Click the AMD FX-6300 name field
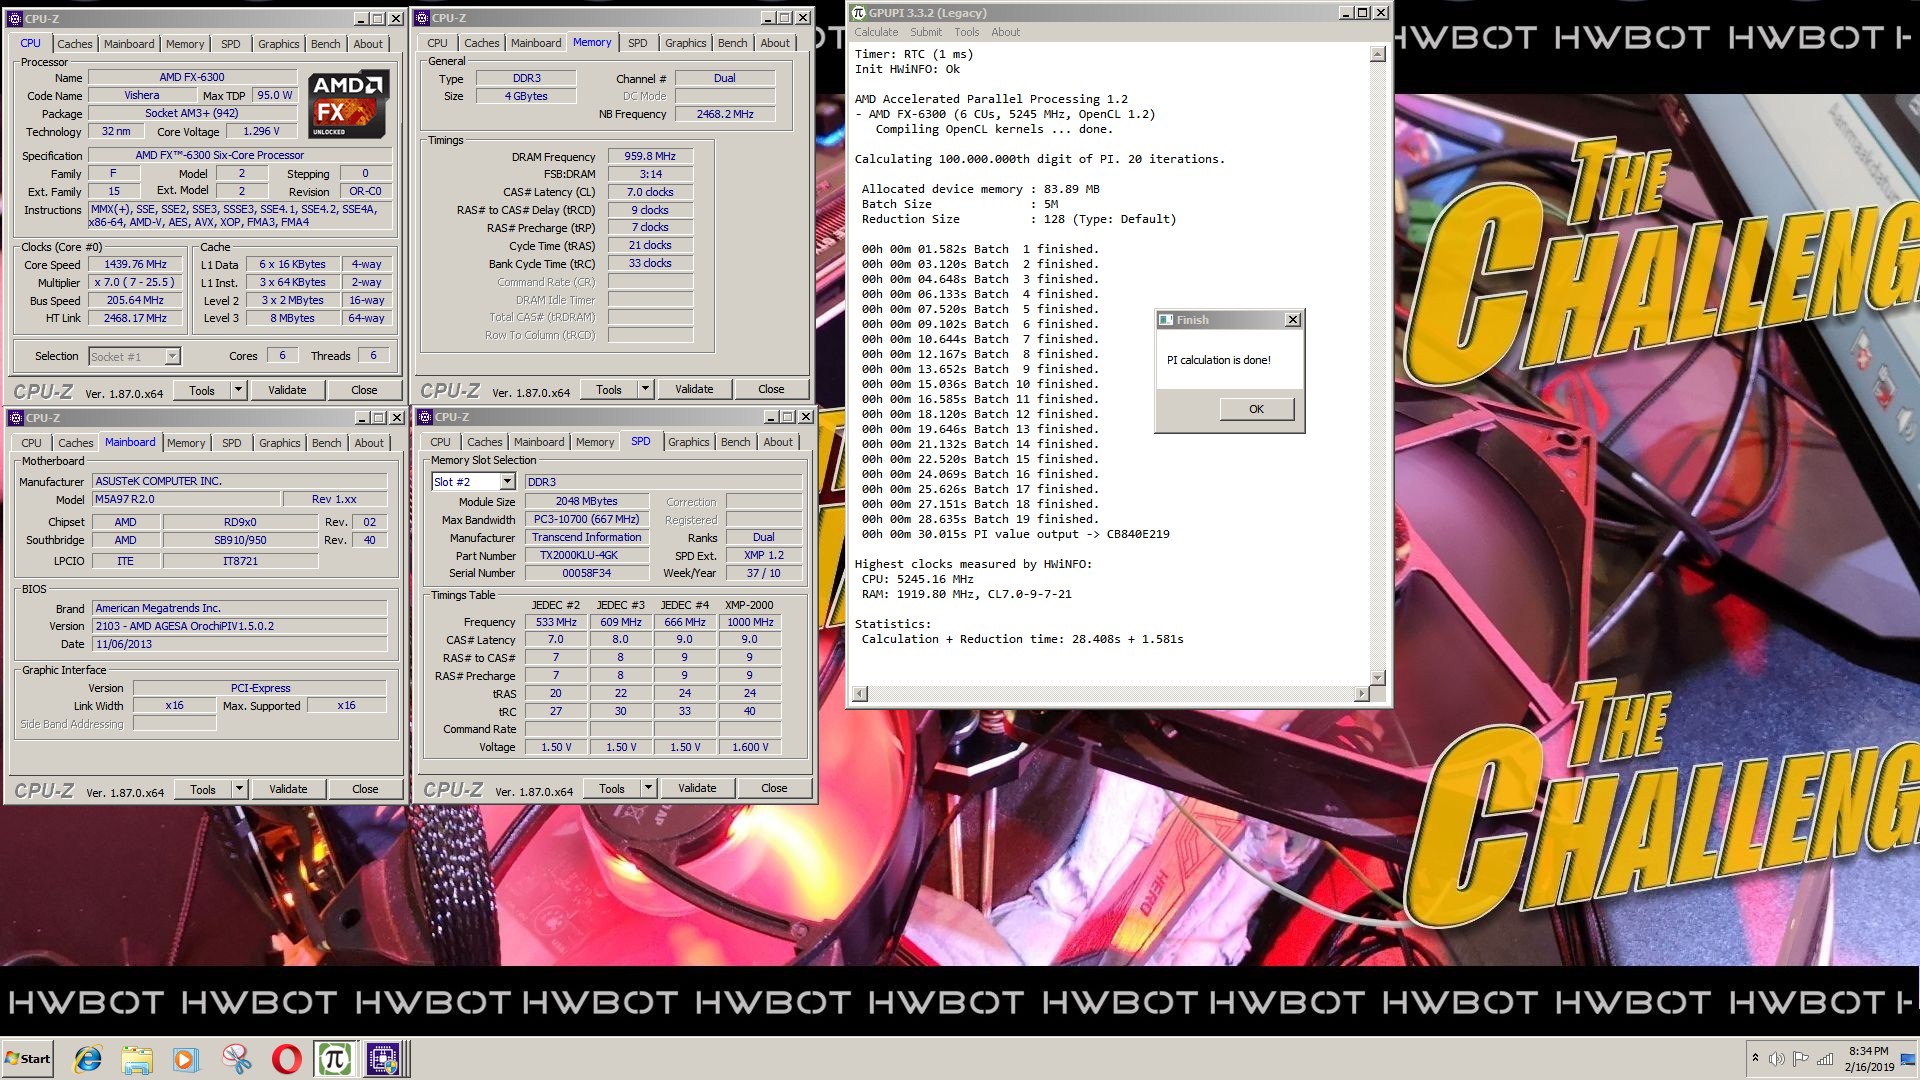This screenshot has height=1080, width=1920. point(192,77)
